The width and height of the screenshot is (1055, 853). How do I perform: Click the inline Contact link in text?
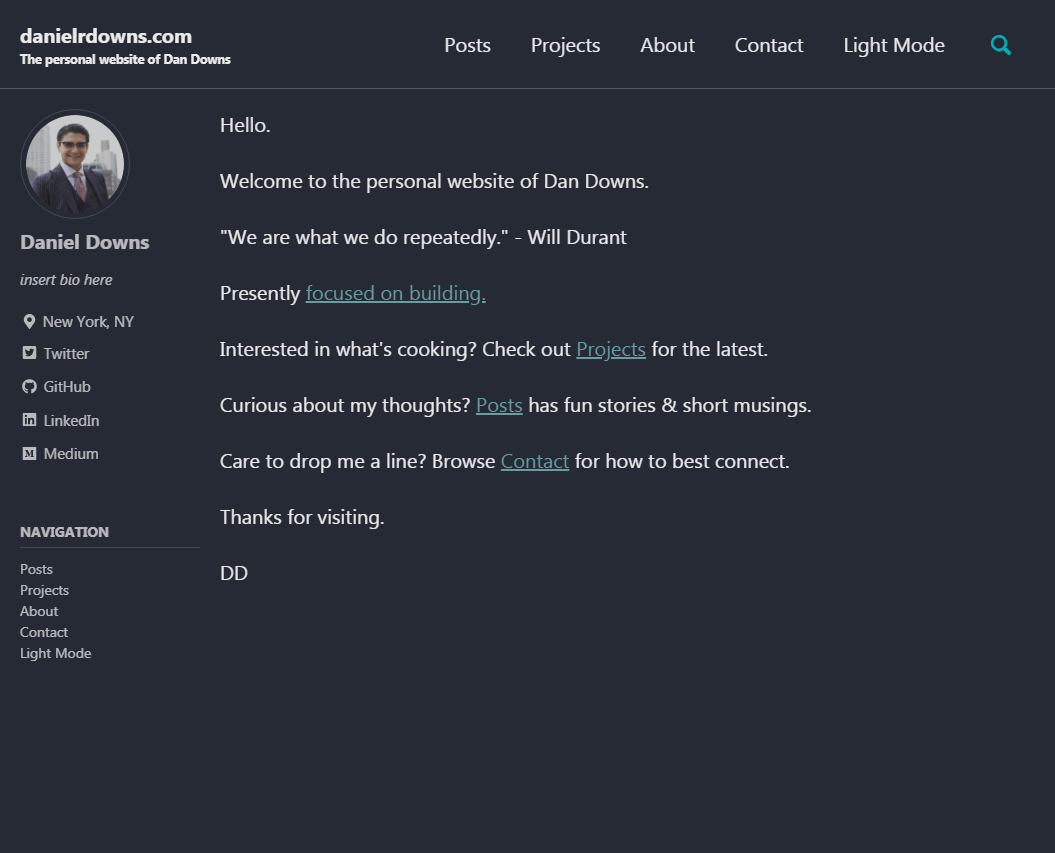point(534,461)
